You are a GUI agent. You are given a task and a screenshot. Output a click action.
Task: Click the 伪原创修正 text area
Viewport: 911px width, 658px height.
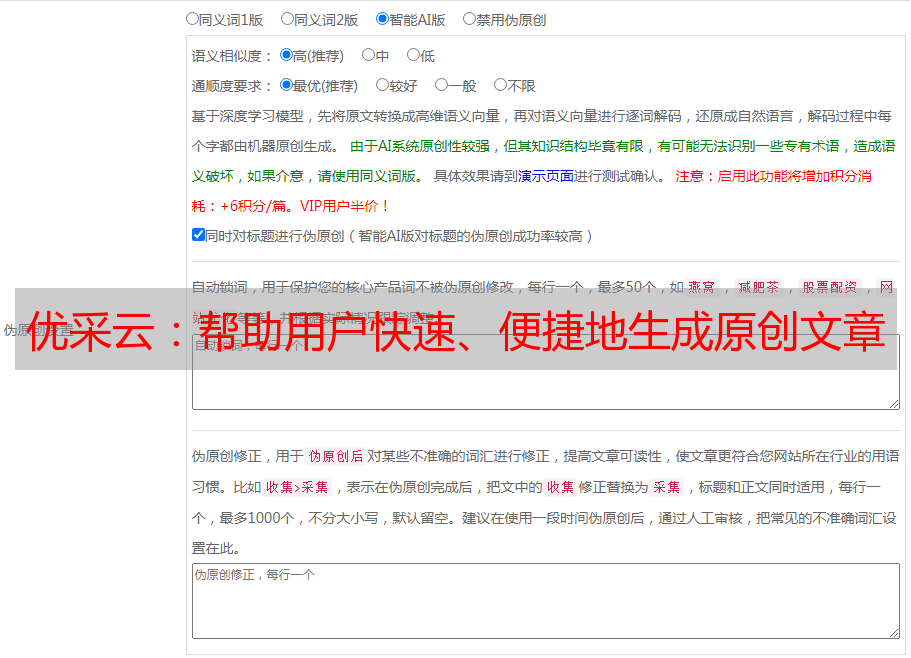[546, 601]
